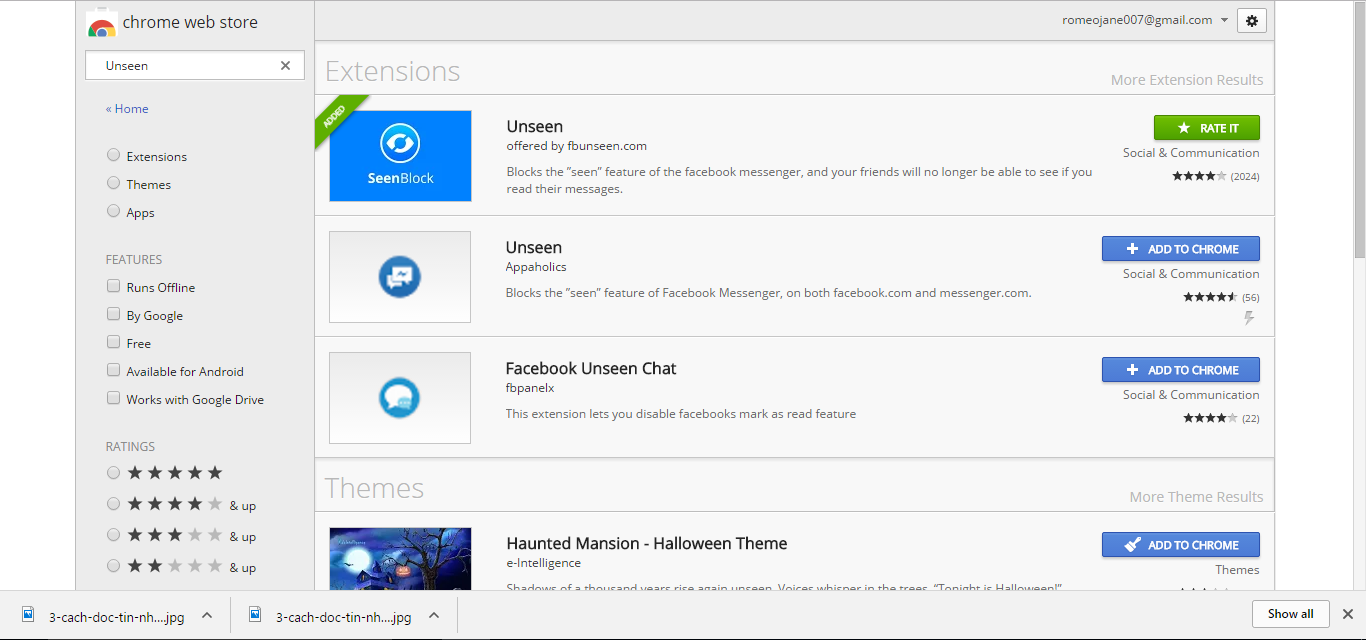
Task: Add Appaholics Unseen to Chrome
Action: click(1180, 249)
